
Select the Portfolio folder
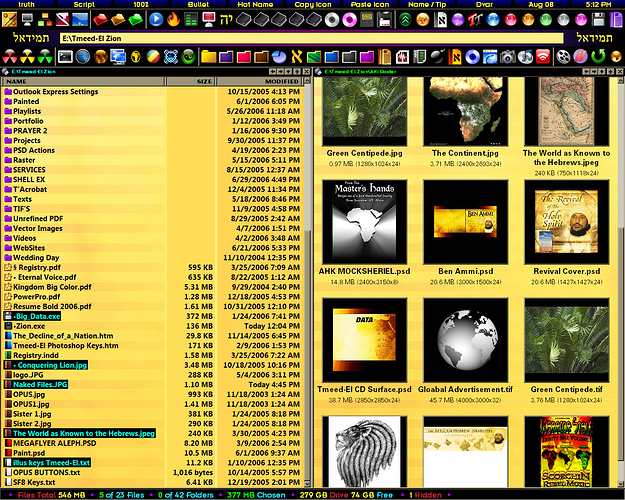tap(24, 121)
